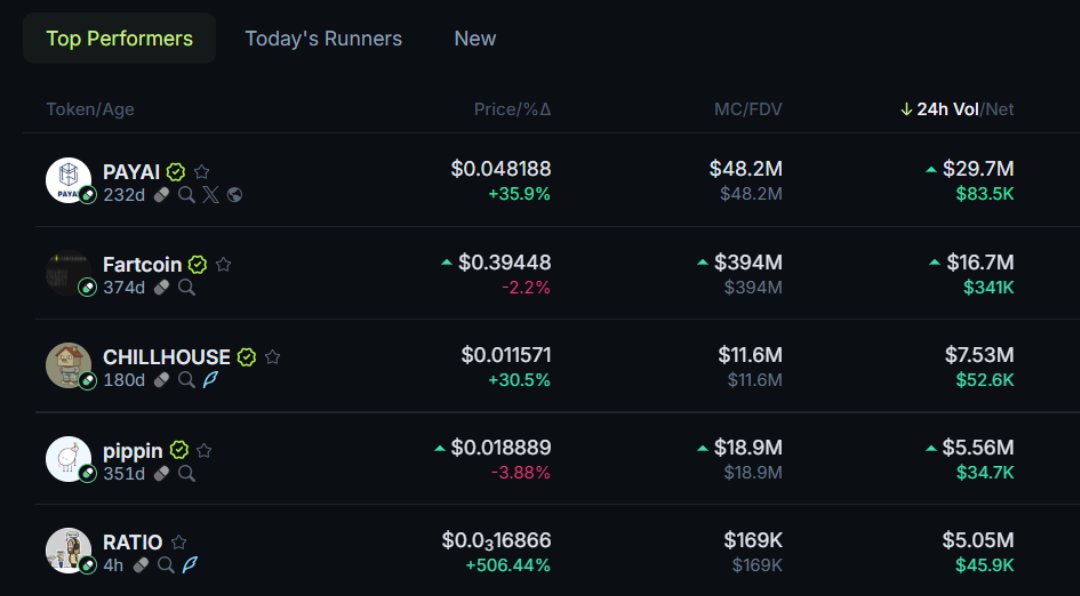Toggle the star to favorite CHILLHOUSE

coord(272,357)
